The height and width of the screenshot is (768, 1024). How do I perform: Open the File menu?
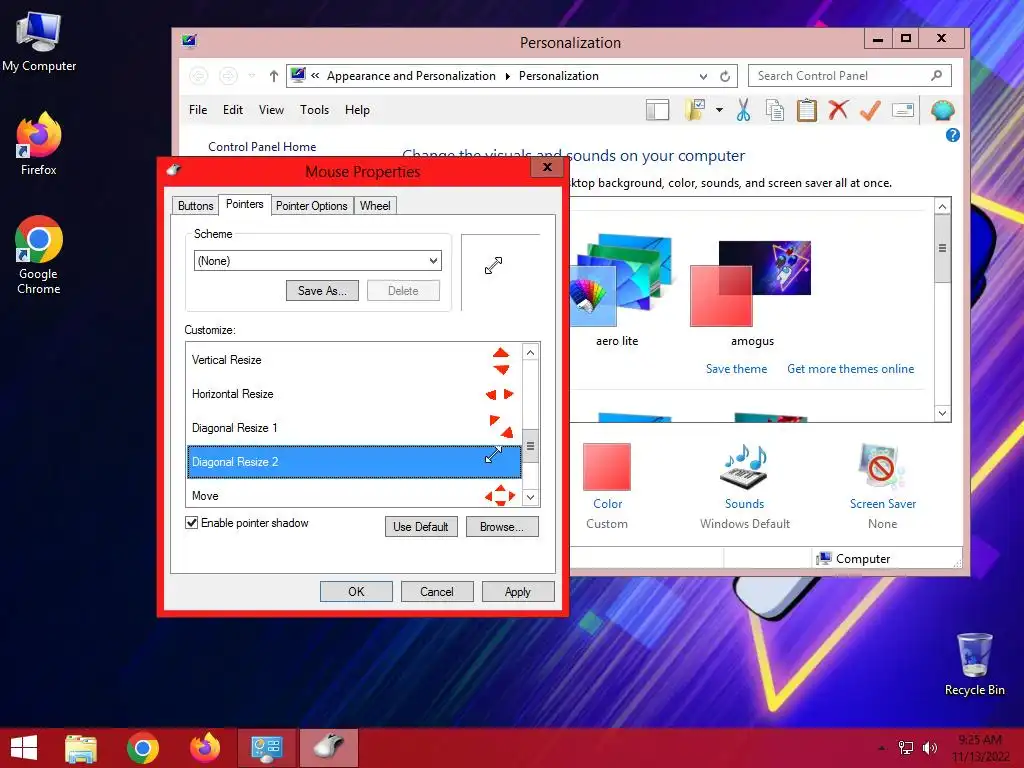(198, 110)
